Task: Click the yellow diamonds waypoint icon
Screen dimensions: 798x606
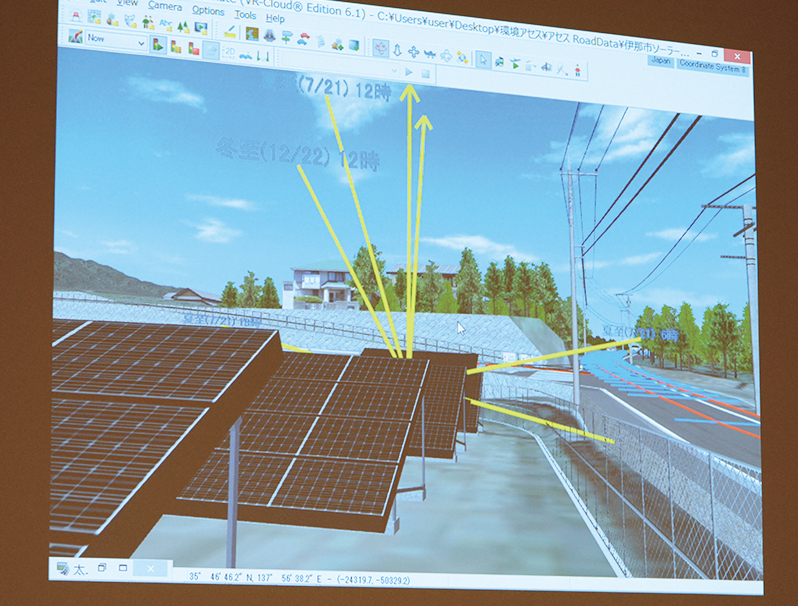Action: pos(463,57)
